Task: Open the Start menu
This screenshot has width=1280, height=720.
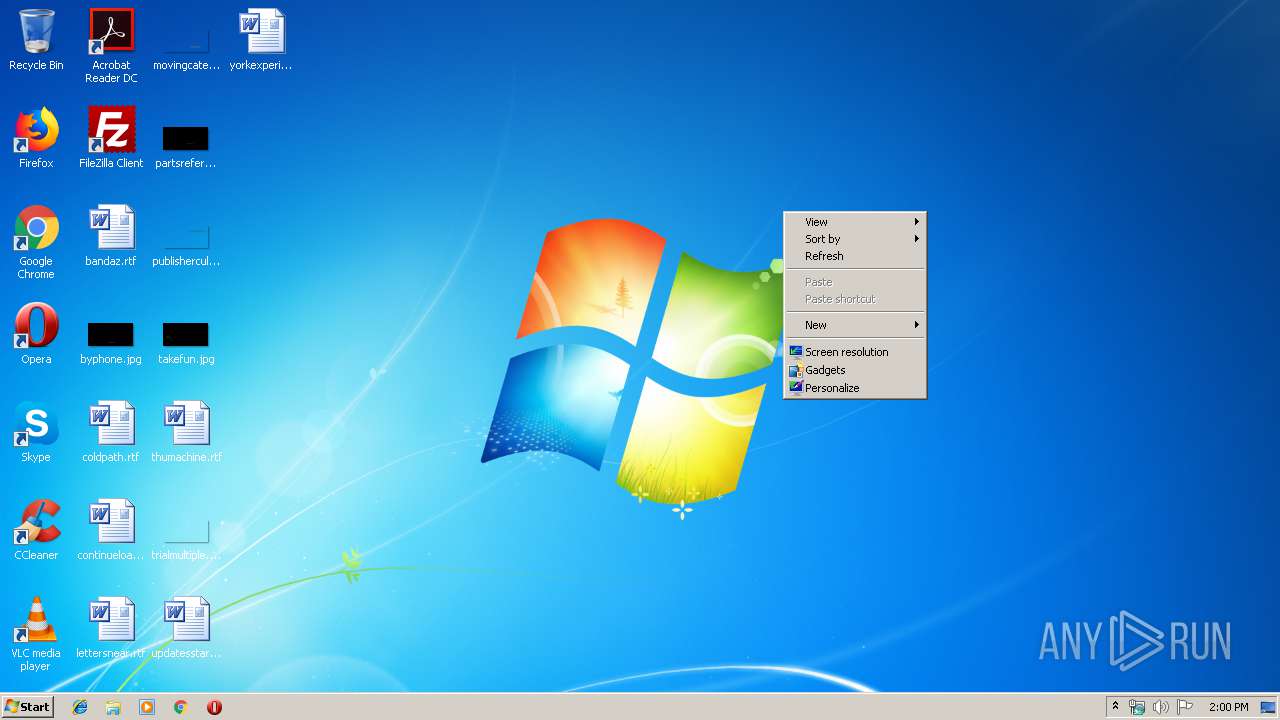Action: 28,707
